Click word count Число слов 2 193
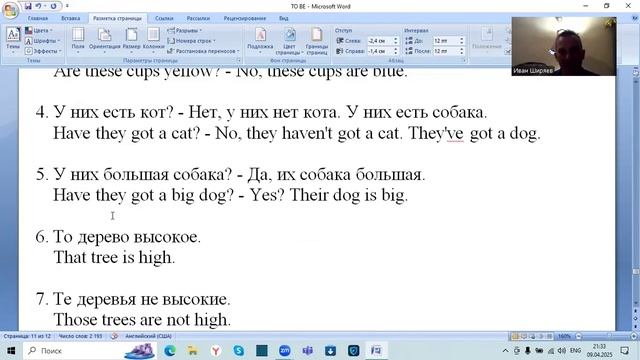Viewport: 640px width, 360px height. pos(80,336)
